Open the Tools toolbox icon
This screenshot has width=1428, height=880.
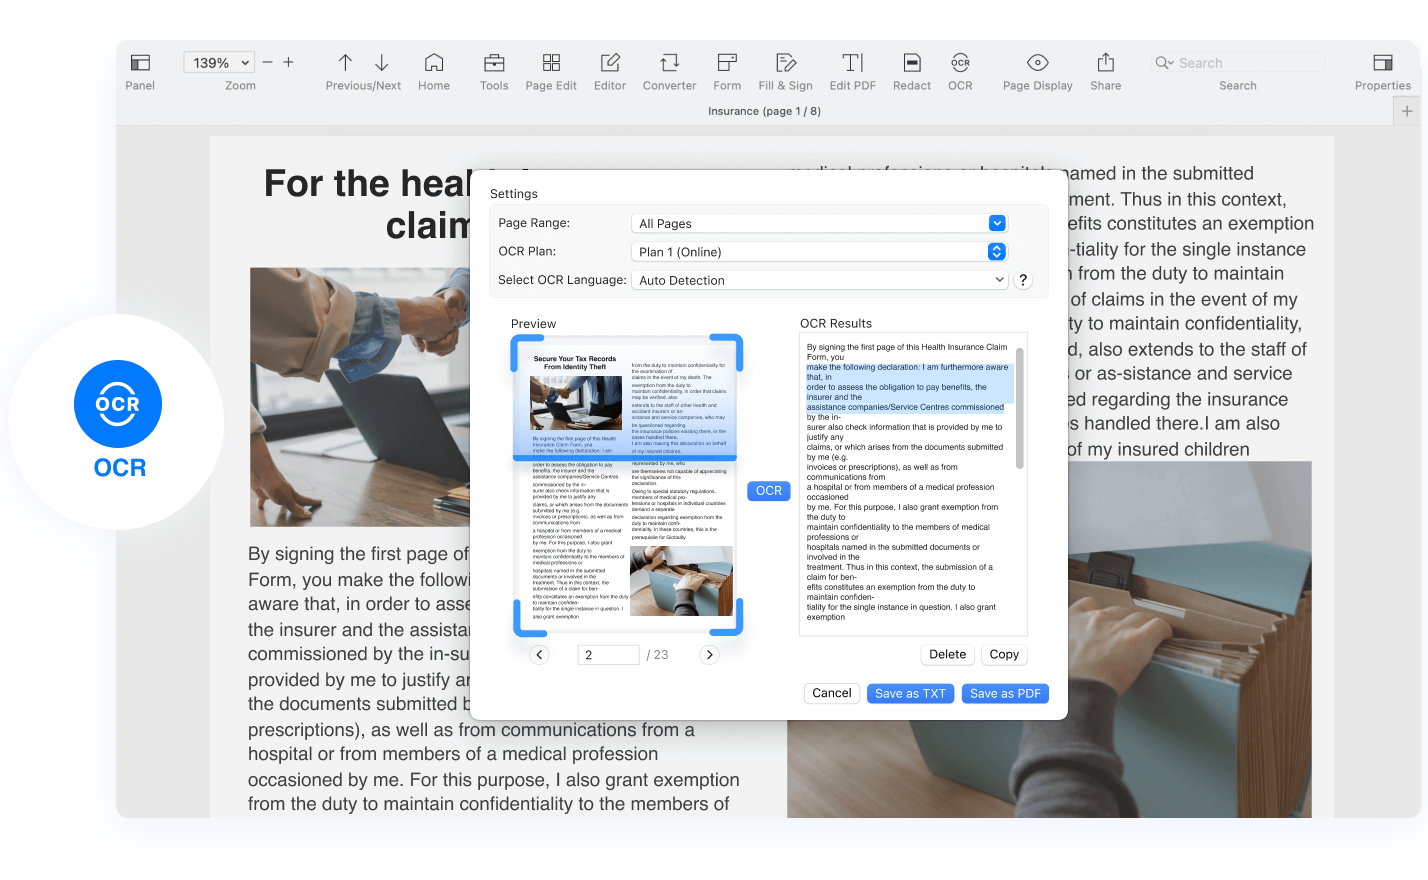coord(494,63)
